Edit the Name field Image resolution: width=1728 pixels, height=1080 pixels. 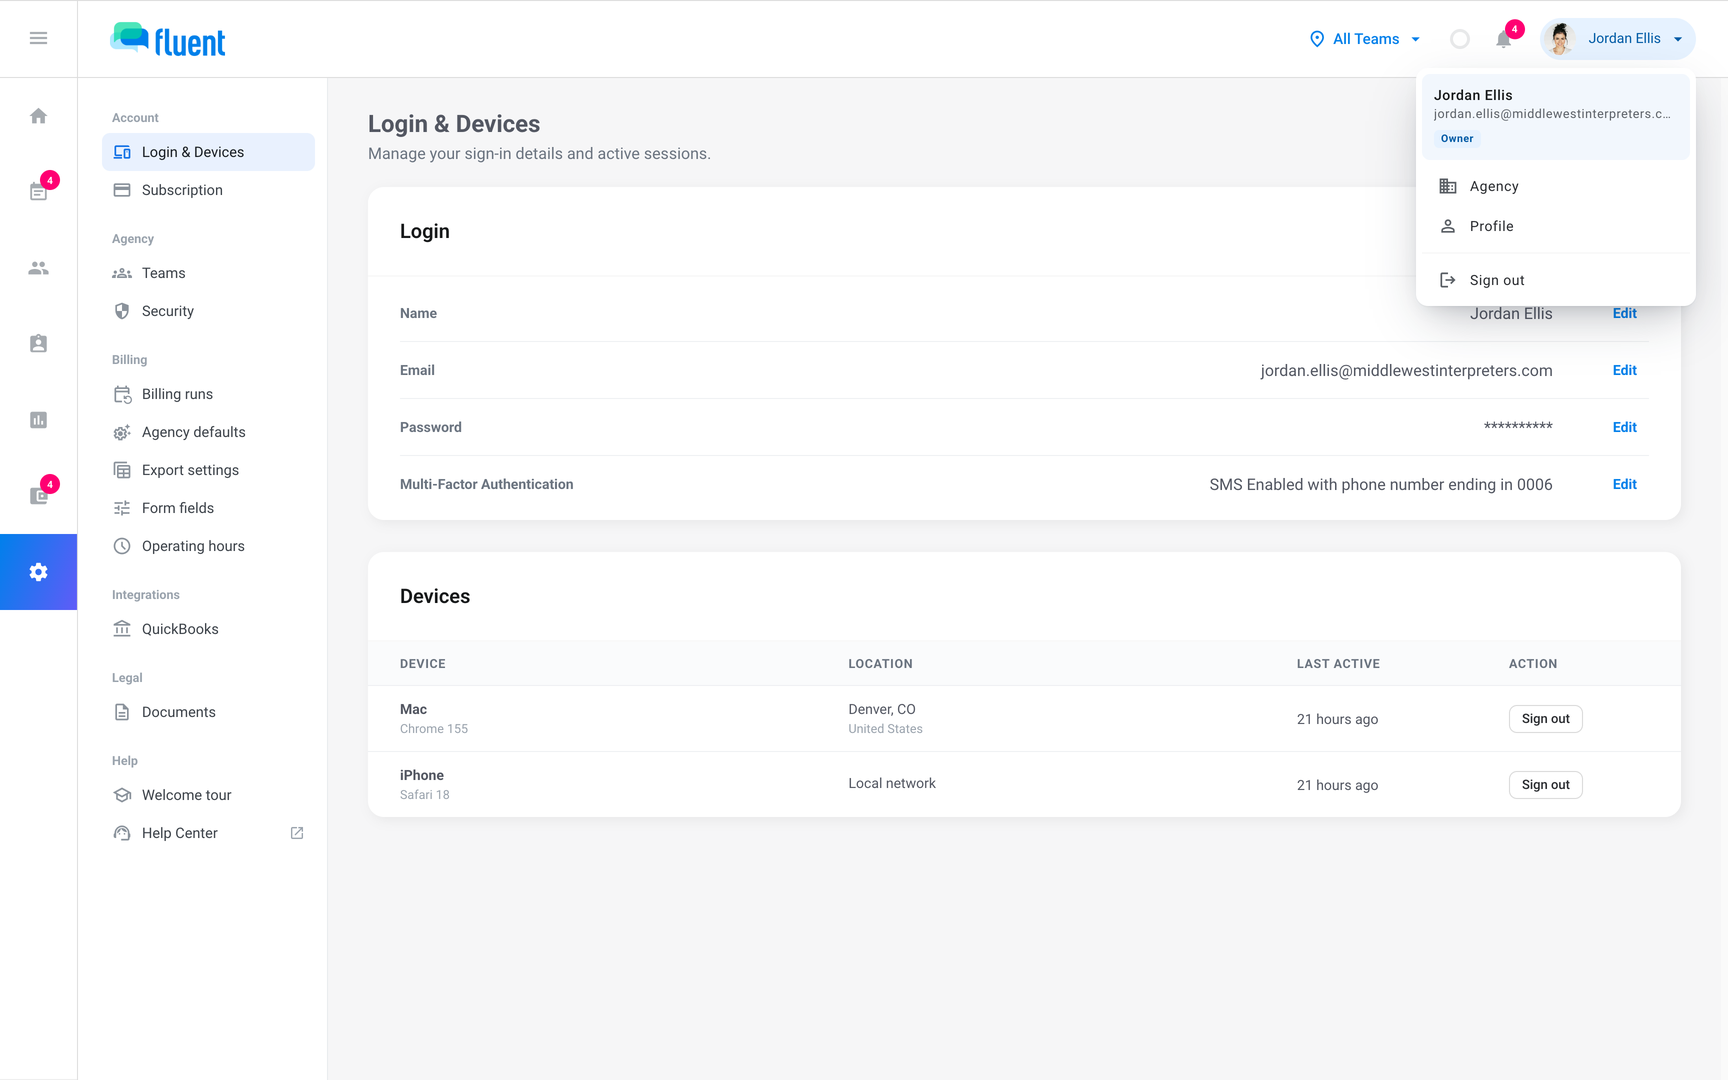1624,313
